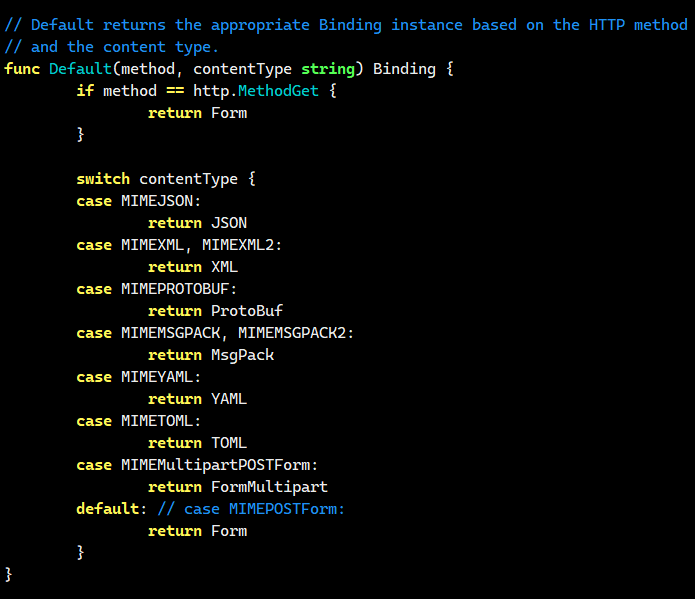Click the ProtoBuf return value

pyautogui.click(x=246, y=311)
